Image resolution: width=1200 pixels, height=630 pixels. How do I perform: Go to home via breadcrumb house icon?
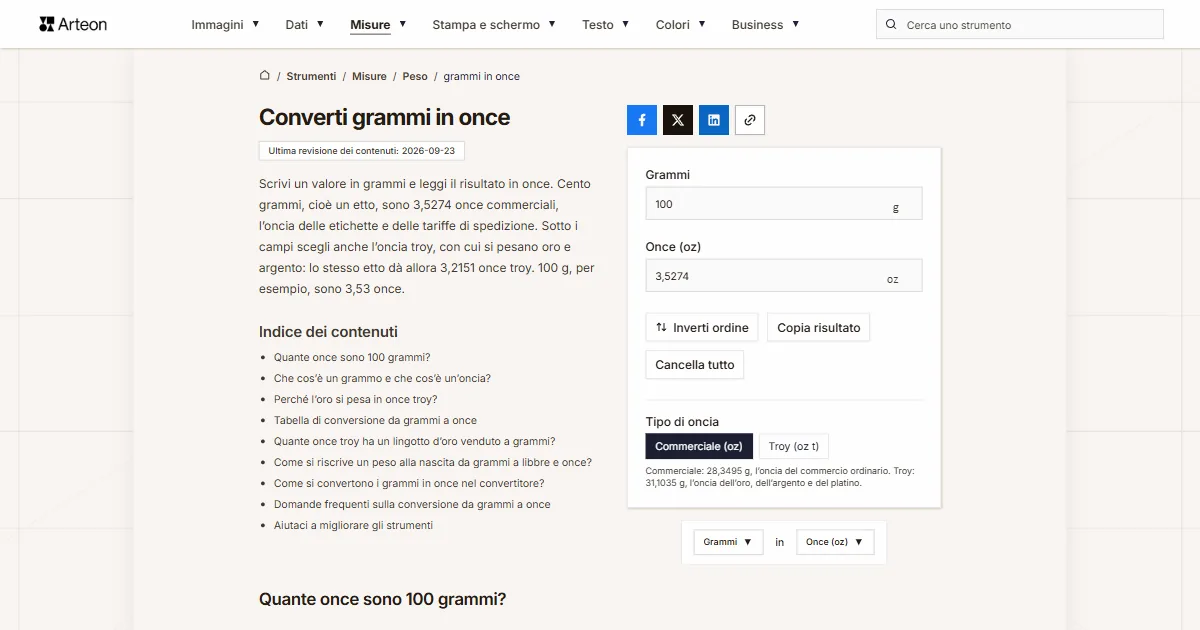click(x=265, y=76)
